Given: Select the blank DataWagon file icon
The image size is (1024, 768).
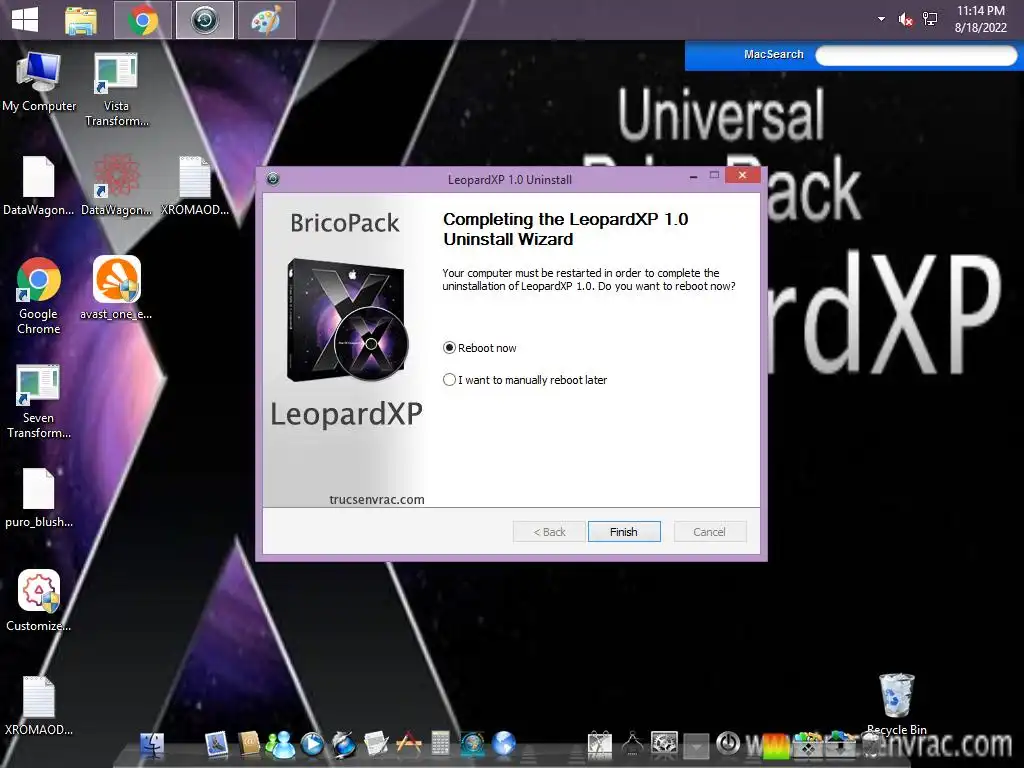Looking at the screenshot, I should click(x=39, y=185).
